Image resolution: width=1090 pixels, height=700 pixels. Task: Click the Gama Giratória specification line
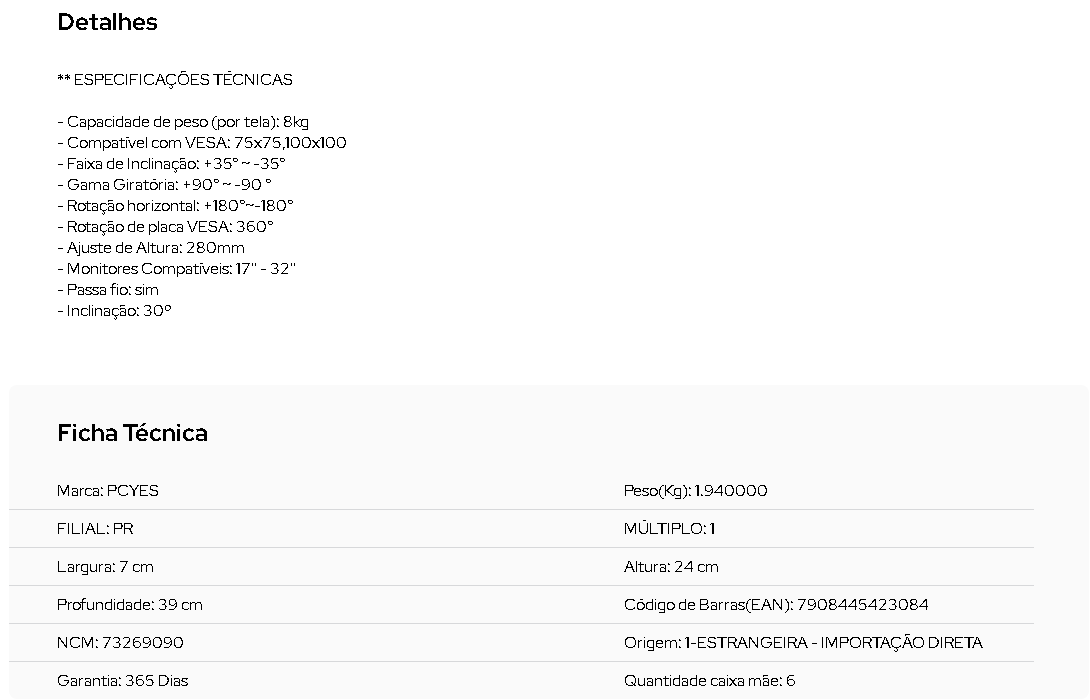point(164,185)
